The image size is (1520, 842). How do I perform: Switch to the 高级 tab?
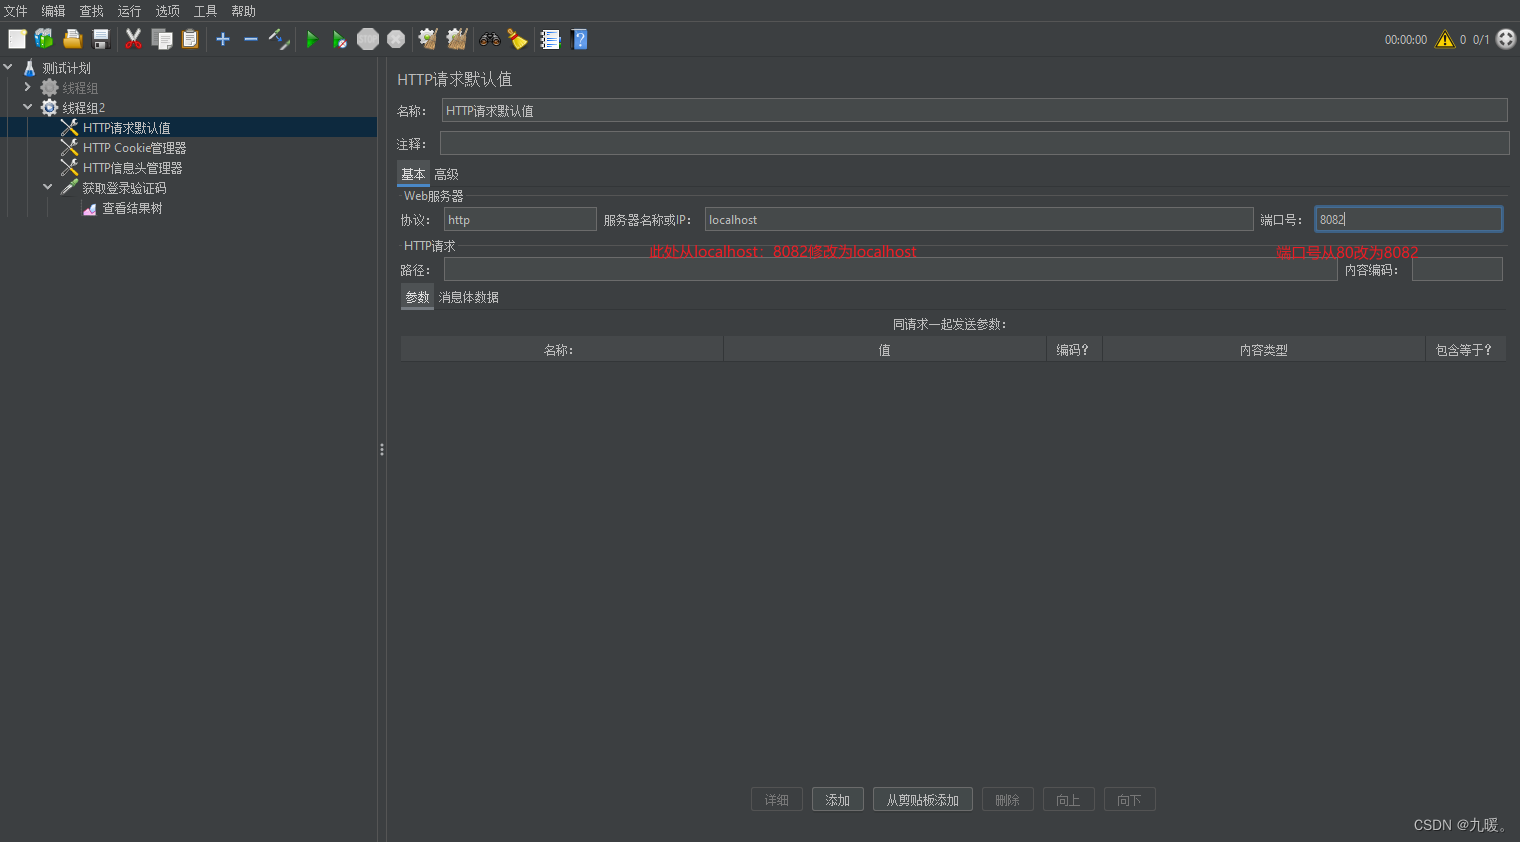(446, 173)
